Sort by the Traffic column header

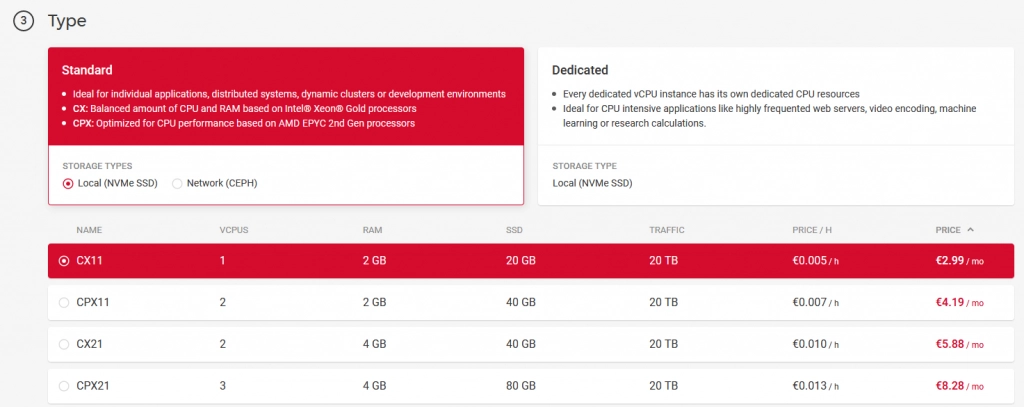tap(666, 230)
